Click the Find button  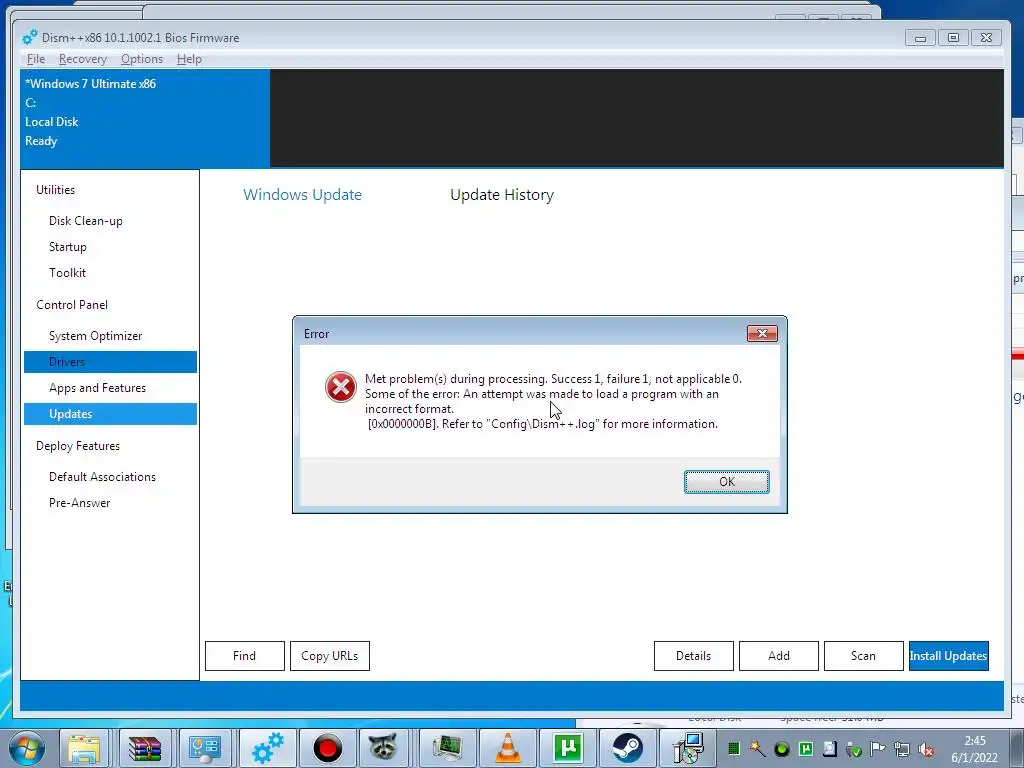(245, 656)
